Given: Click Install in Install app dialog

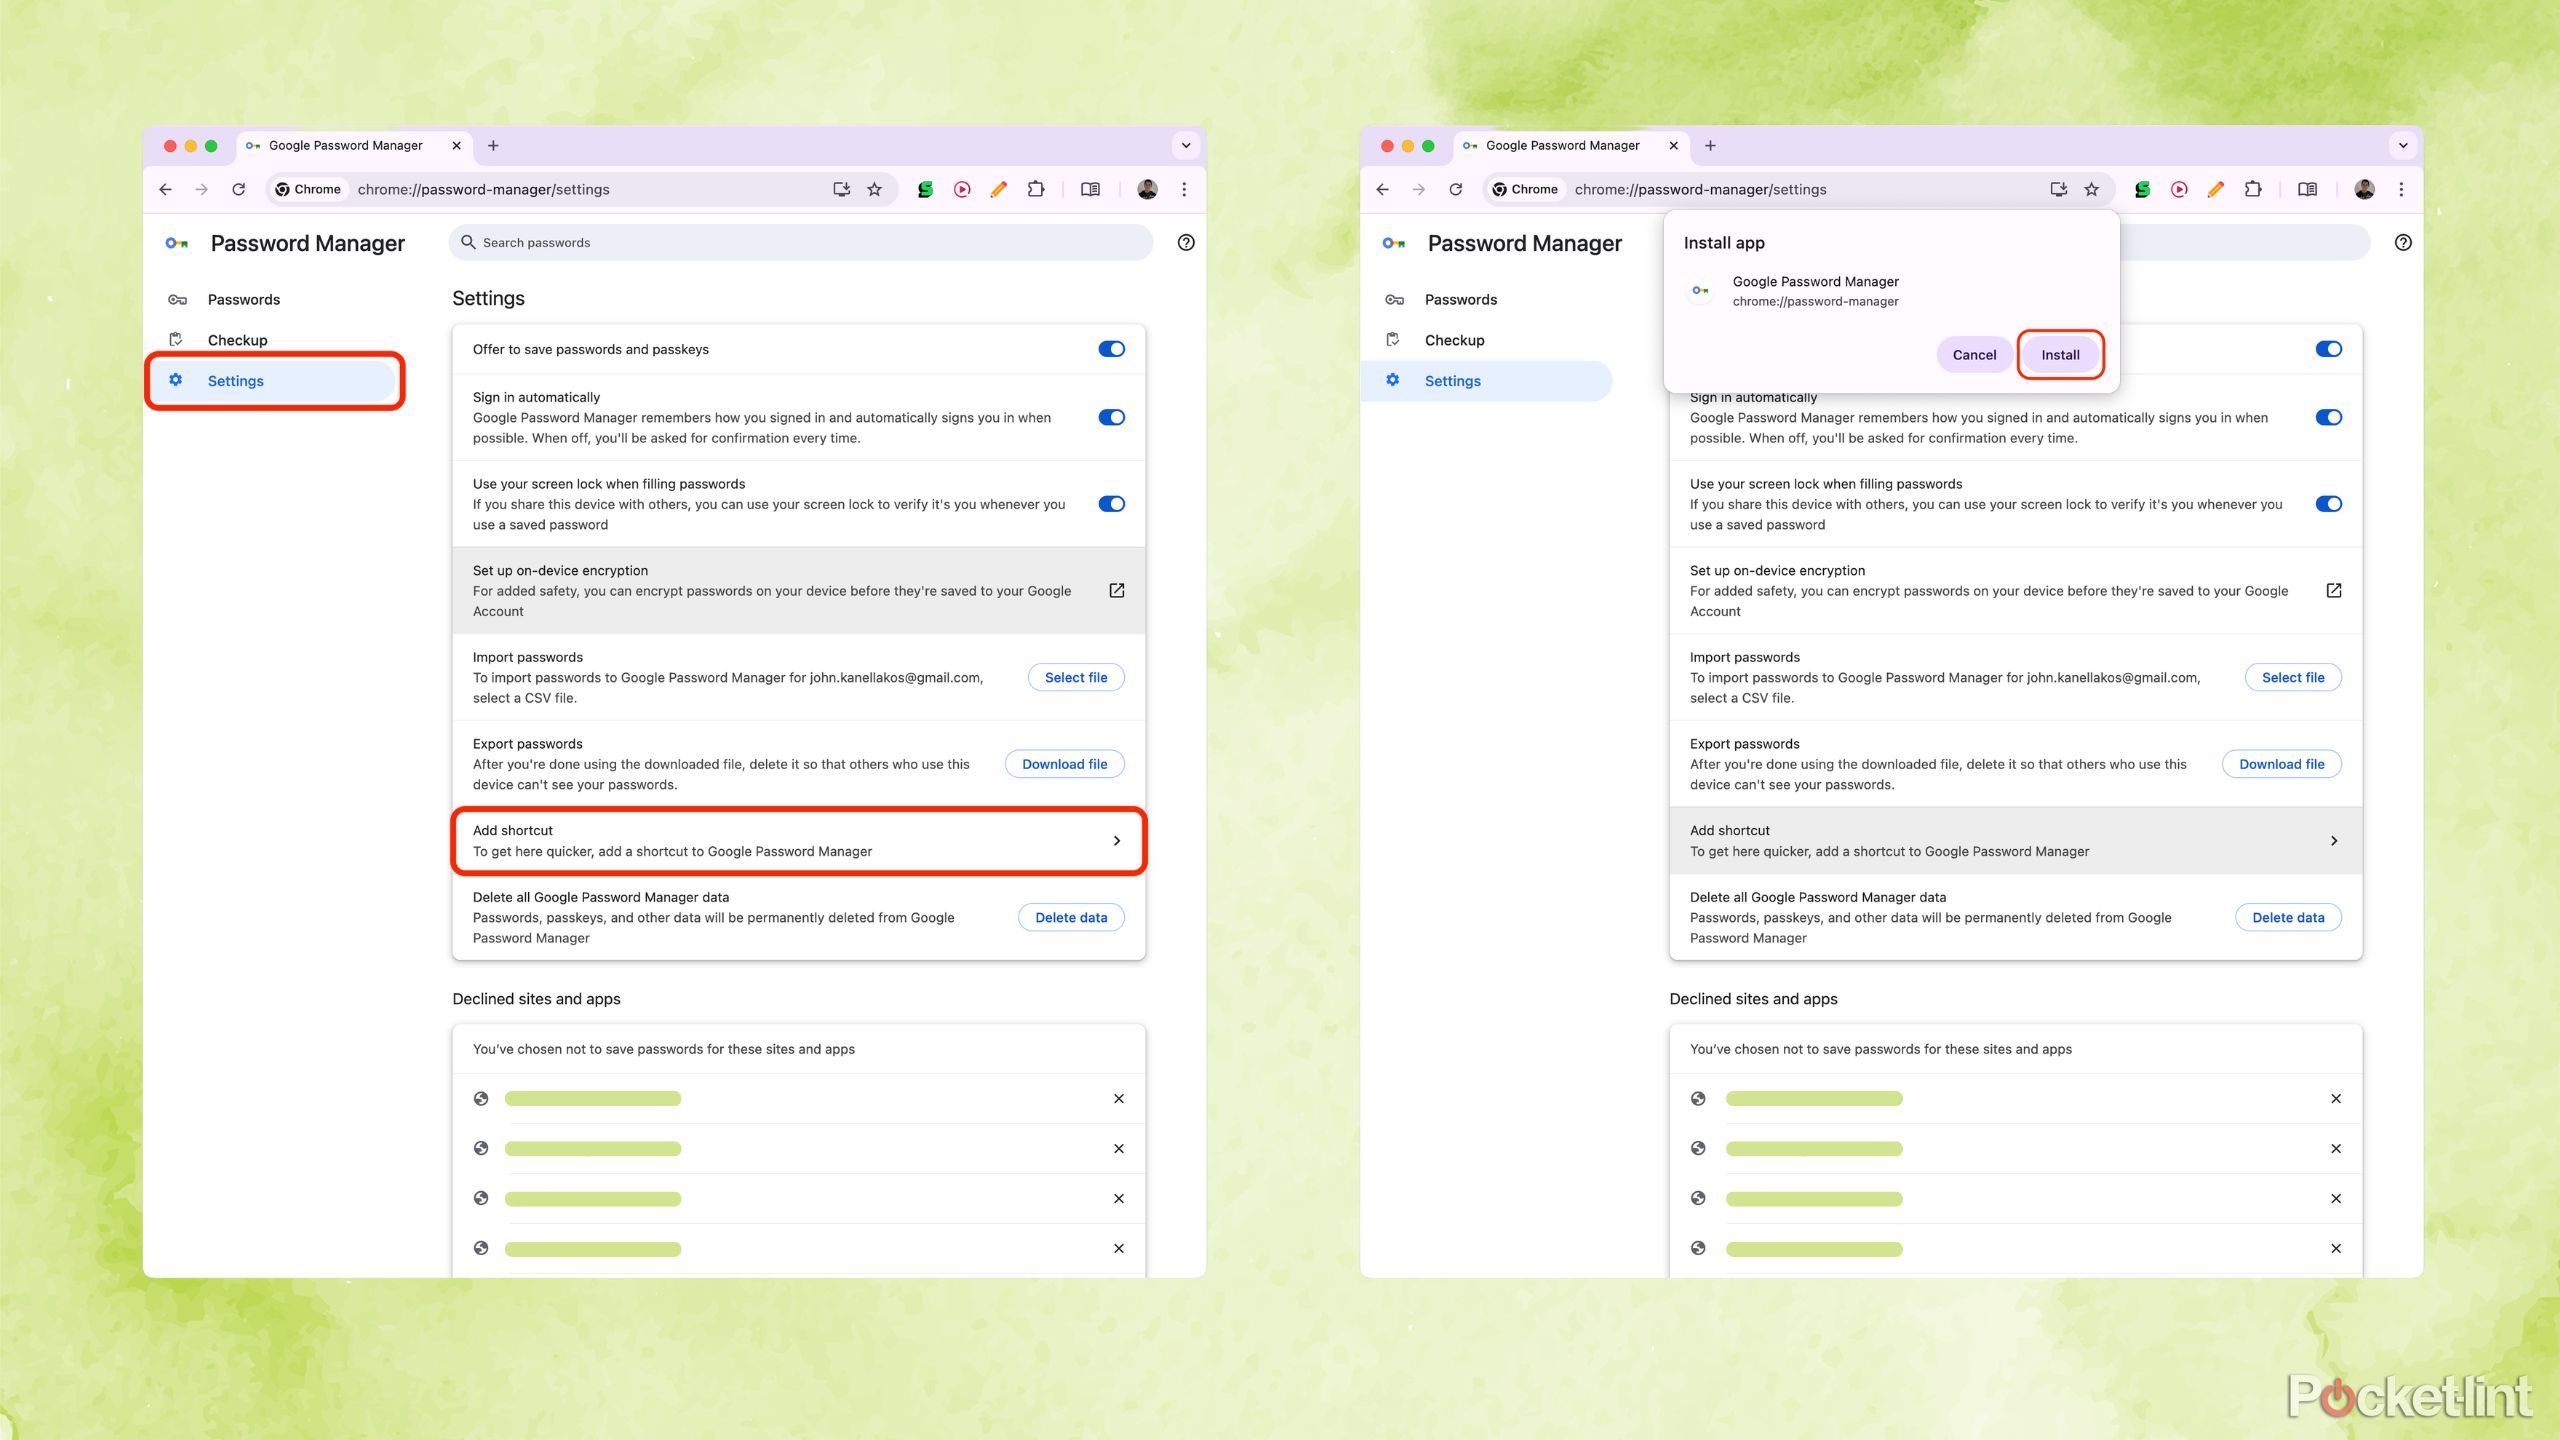Looking at the screenshot, I should tap(2060, 354).
